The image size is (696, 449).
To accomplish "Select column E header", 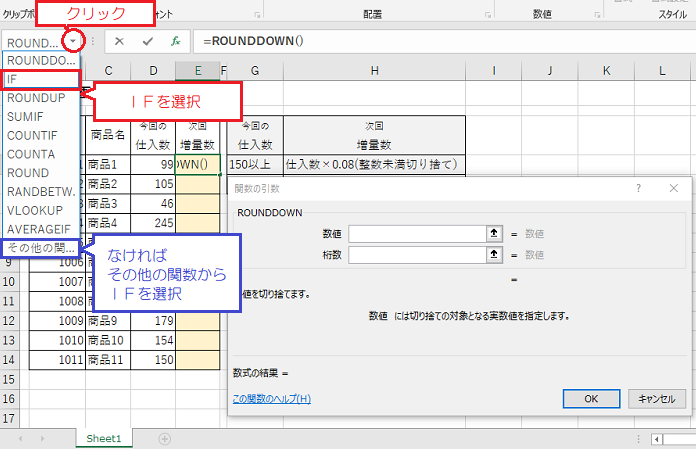I will 198,71.
